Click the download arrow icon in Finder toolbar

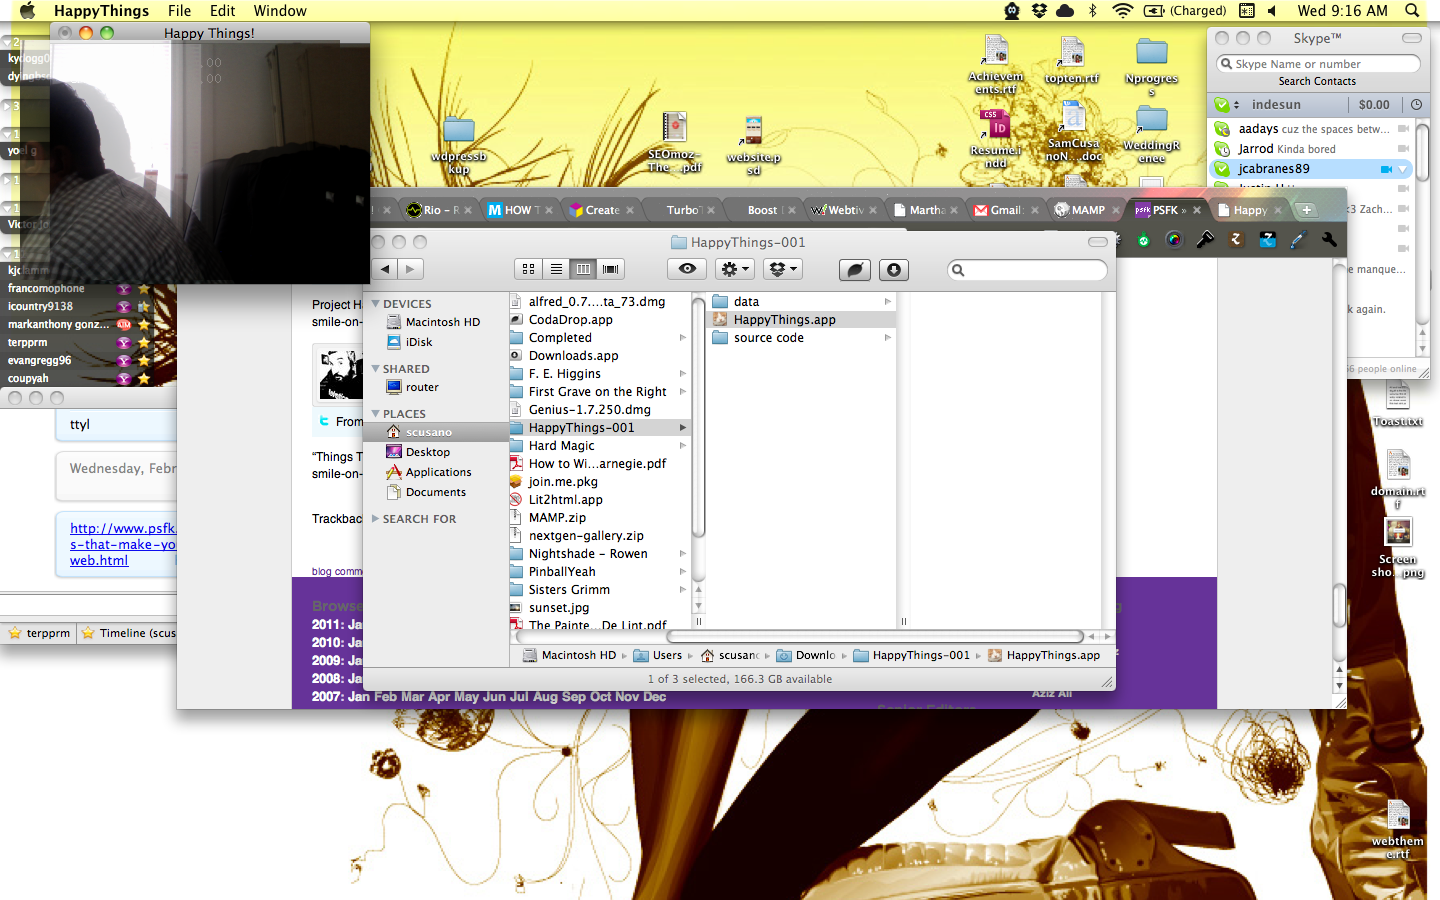894,269
